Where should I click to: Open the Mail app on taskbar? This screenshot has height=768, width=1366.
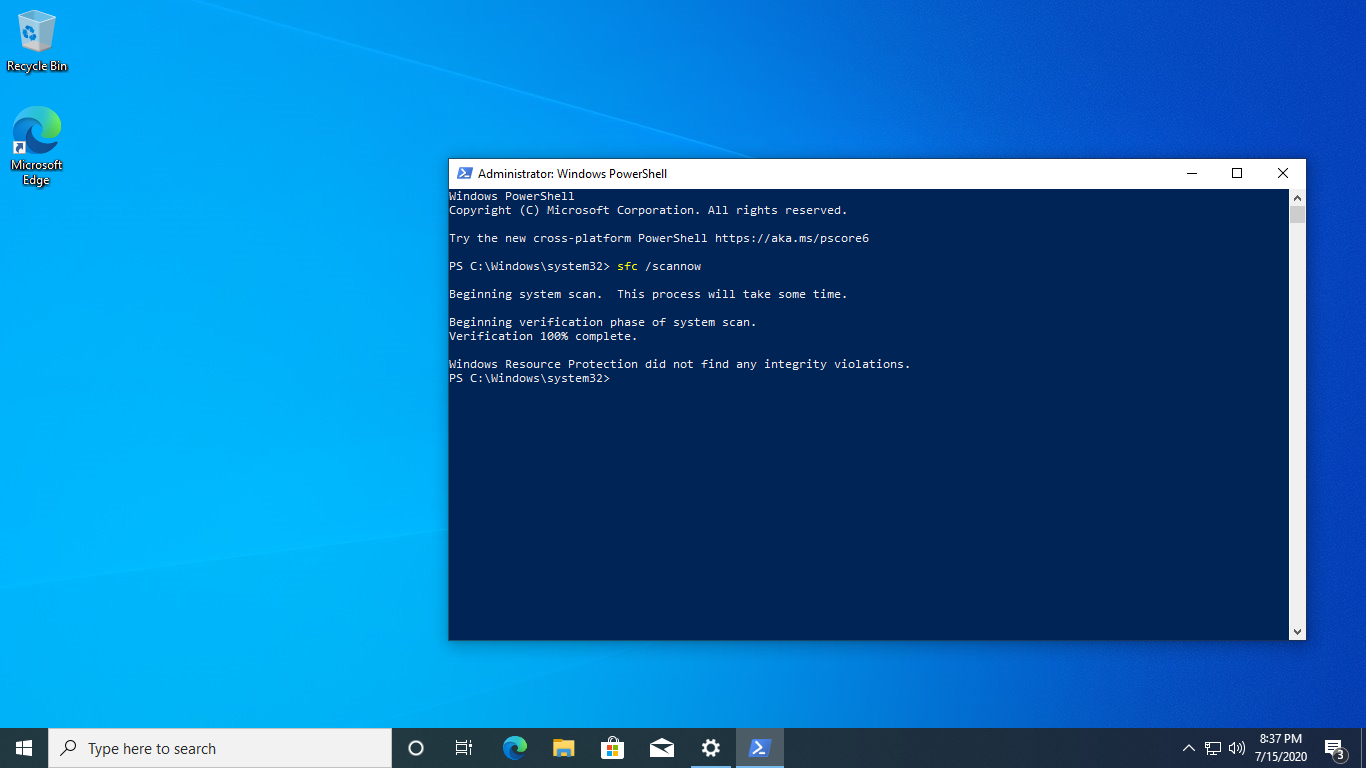661,748
